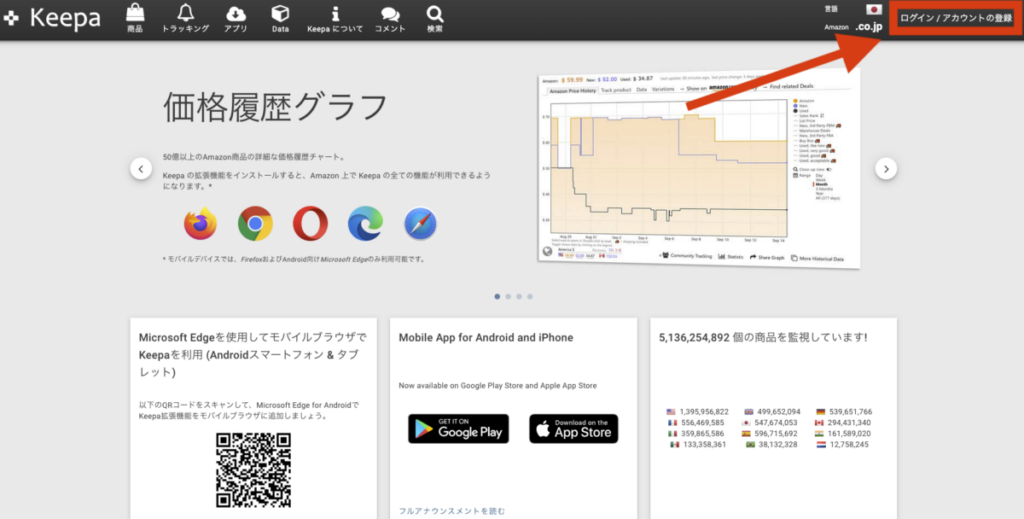
Task: Go to the next carousel slide
Action: click(x=886, y=168)
